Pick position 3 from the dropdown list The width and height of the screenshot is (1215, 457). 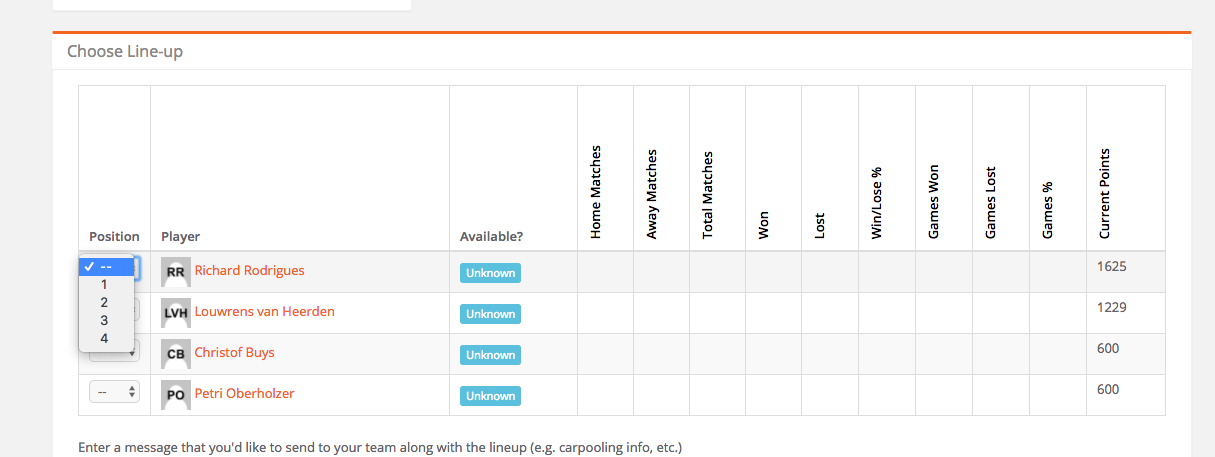tap(104, 321)
